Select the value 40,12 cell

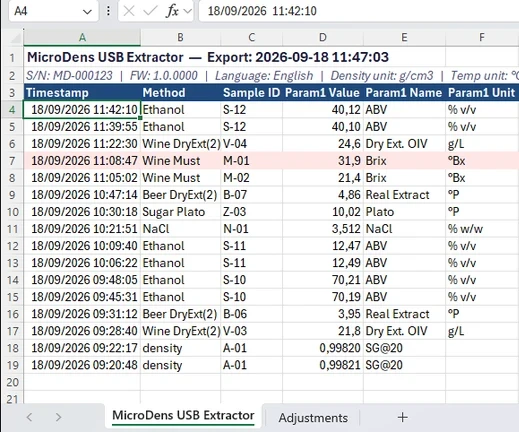(x=323, y=110)
